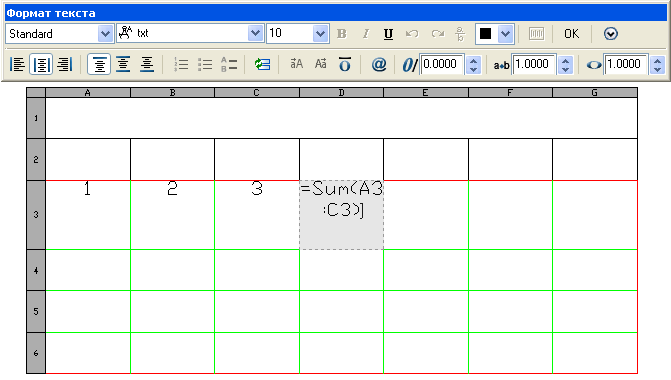This screenshot has height=380, width=671.
Task: Click the Stack fraction icon
Action: [x=460, y=34]
